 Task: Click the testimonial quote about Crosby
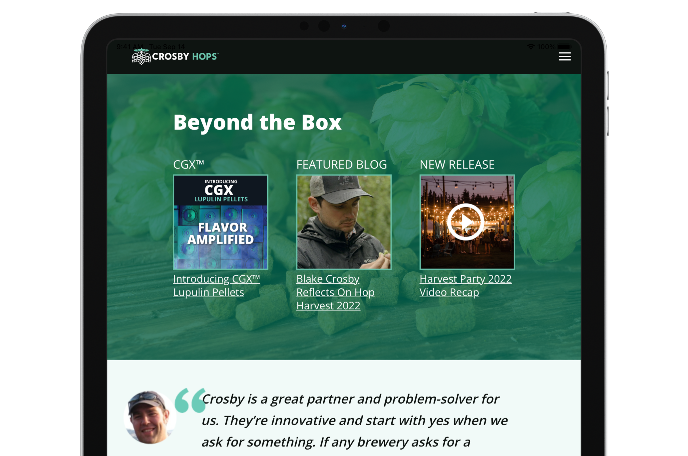click(355, 420)
